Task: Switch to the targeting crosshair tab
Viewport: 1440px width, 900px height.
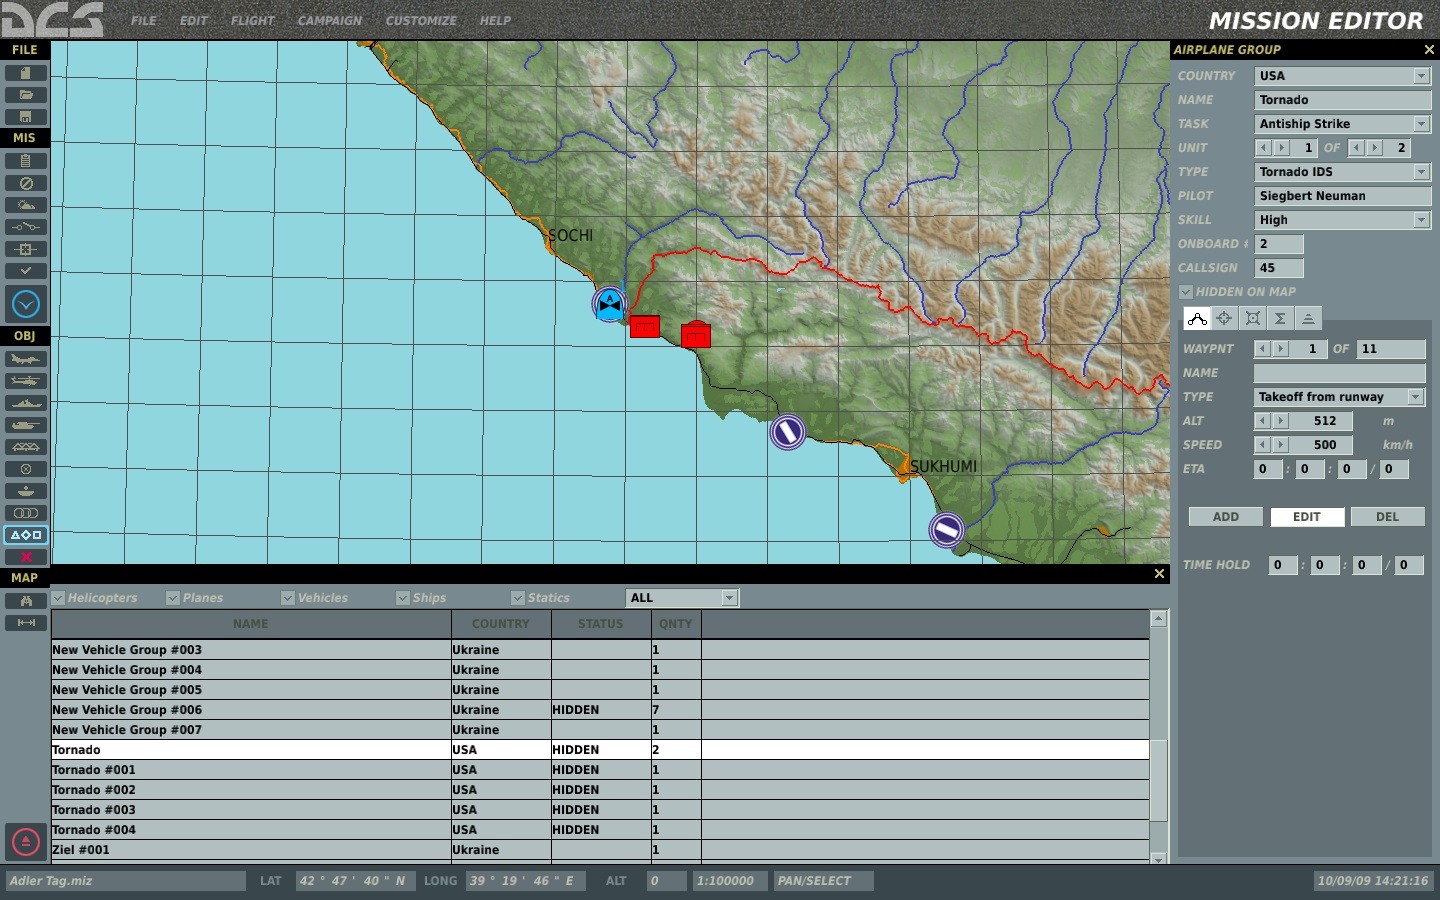Action: pos(1224,318)
